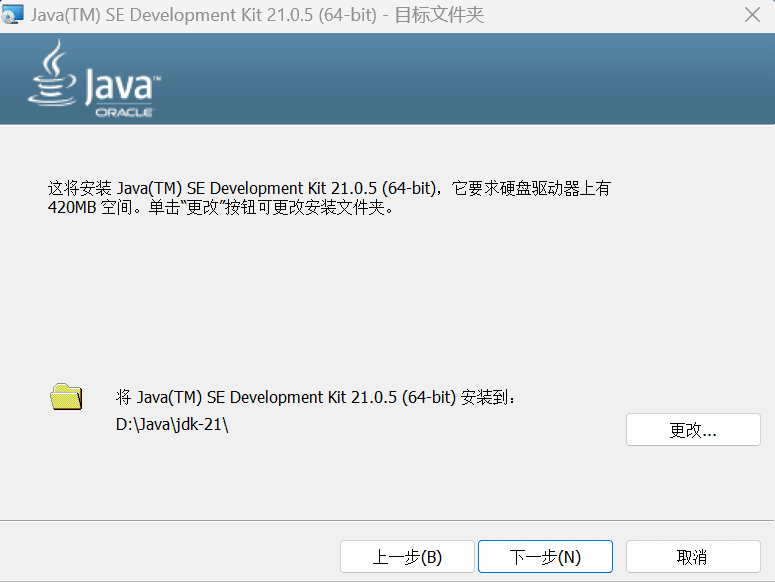Click the description text mentioning 420MB 空间
Image resolution: width=775 pixels, height=582 pixels.
tap(329, 198)
